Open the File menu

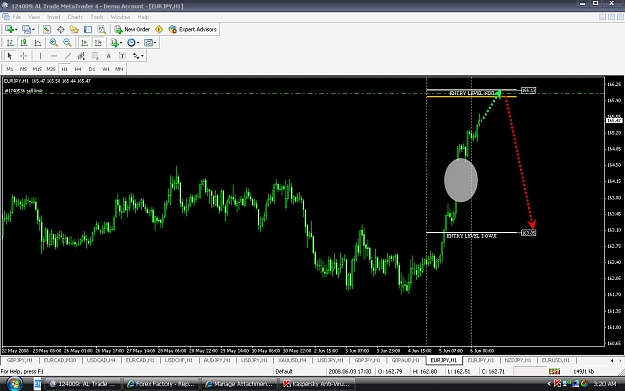tap(17, 17)
